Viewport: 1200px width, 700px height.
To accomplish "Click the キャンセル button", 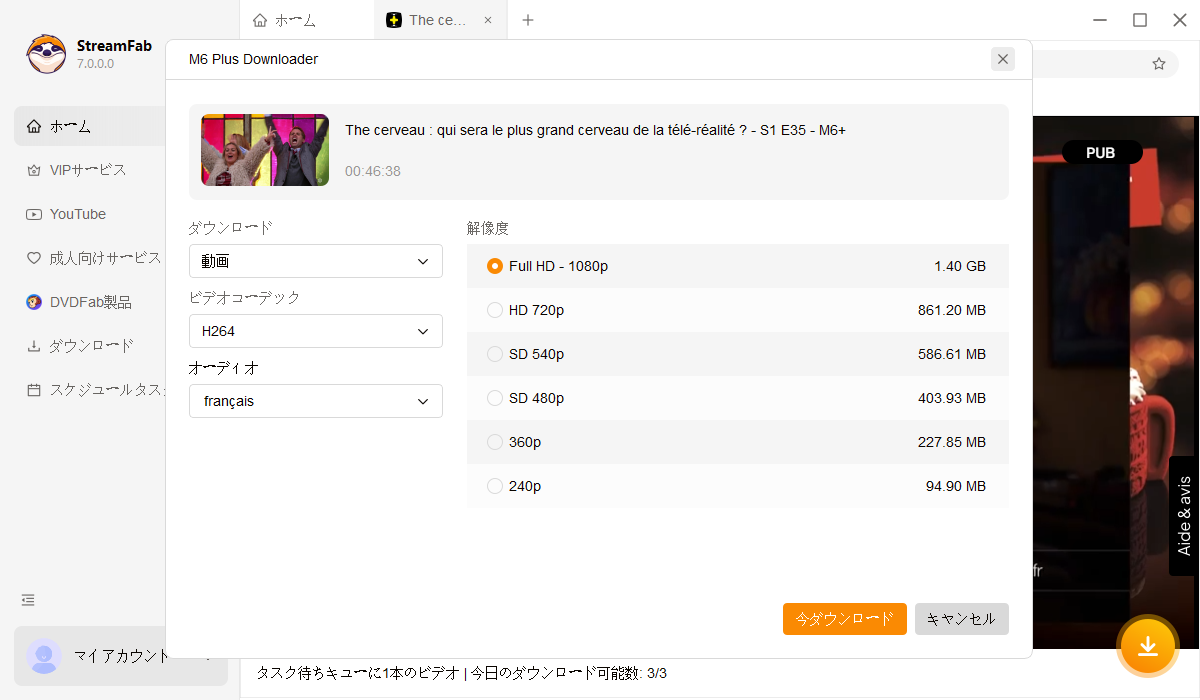I will click(961, 619).
